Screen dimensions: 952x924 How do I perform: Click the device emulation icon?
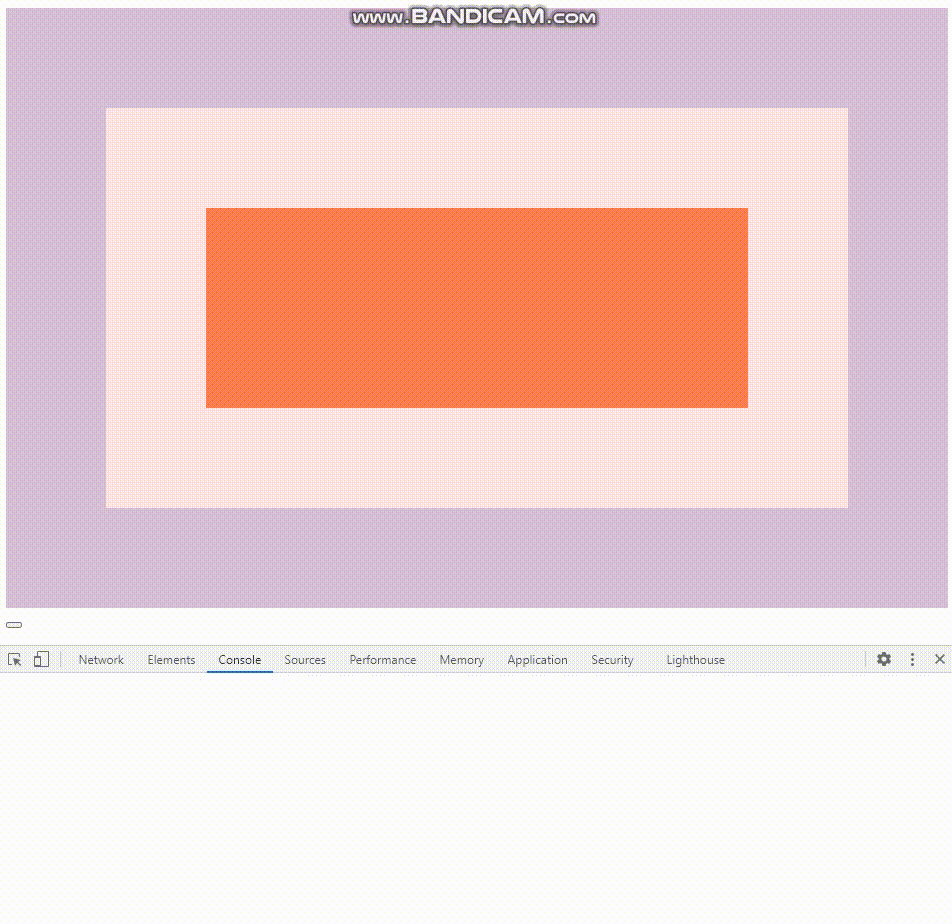coord(40,660)
